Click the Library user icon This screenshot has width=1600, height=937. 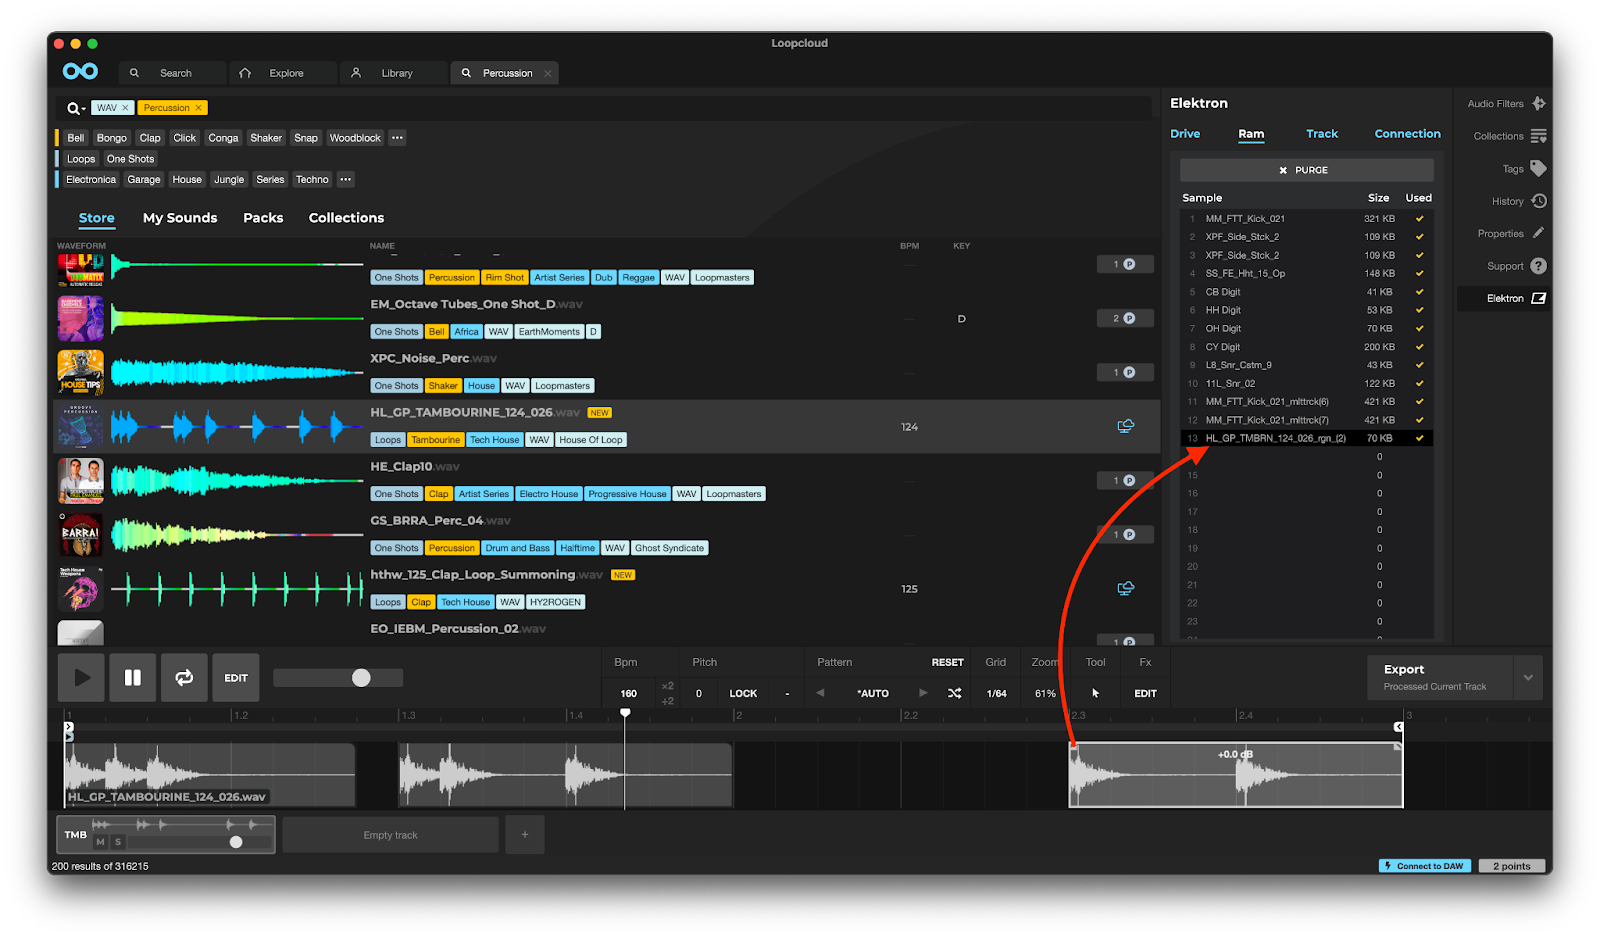click(x=356, y=73)
